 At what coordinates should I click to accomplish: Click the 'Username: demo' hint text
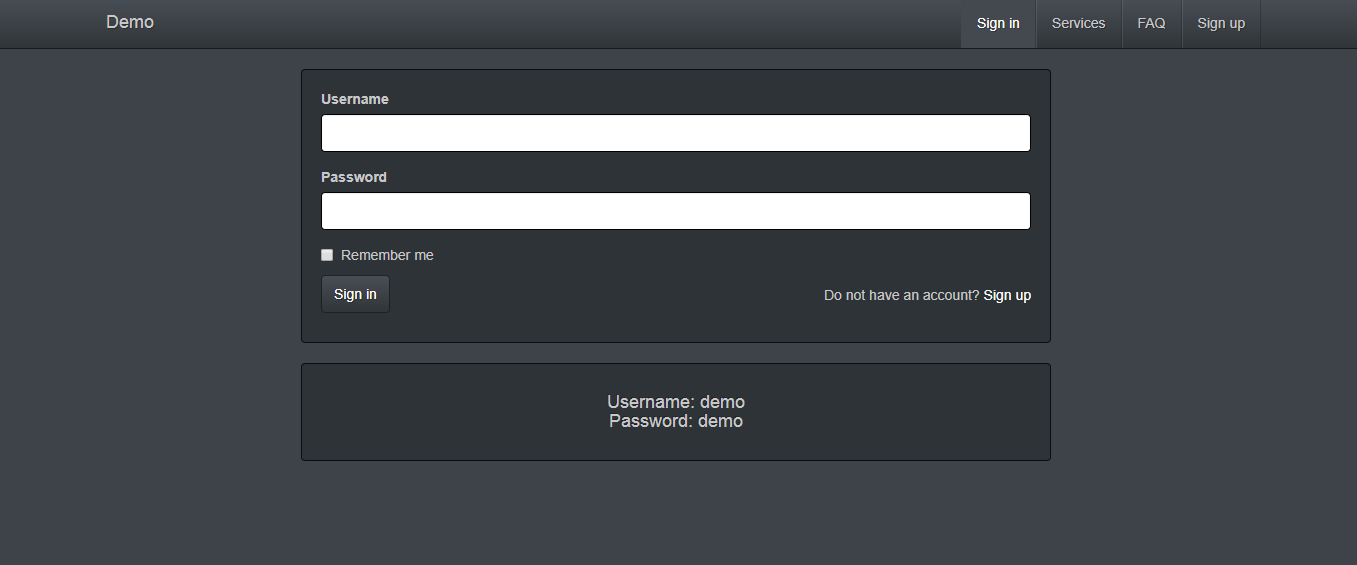click(676, 402)
